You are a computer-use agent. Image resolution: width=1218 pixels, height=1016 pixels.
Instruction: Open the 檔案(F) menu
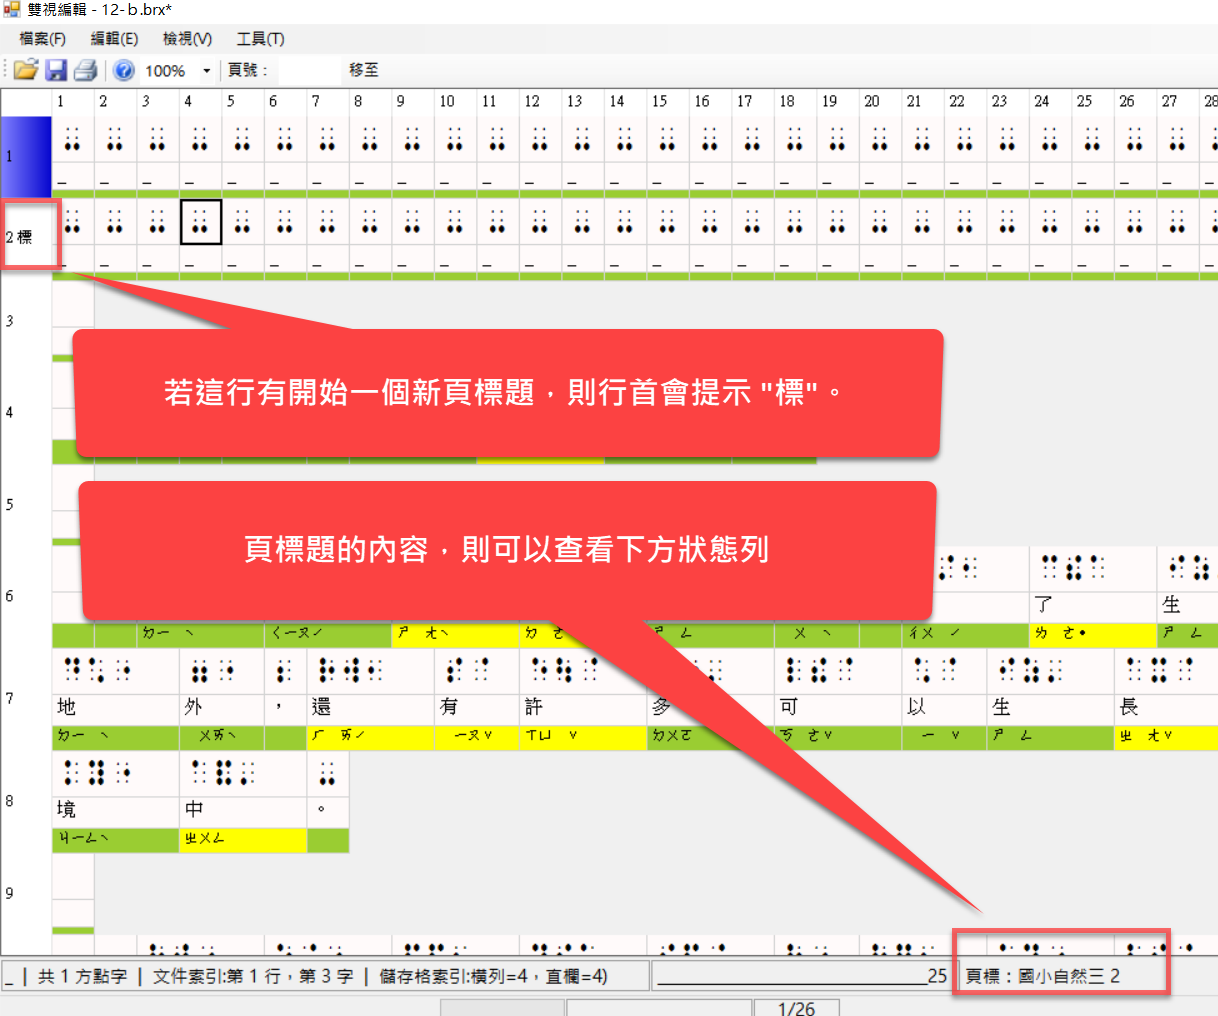42,39
